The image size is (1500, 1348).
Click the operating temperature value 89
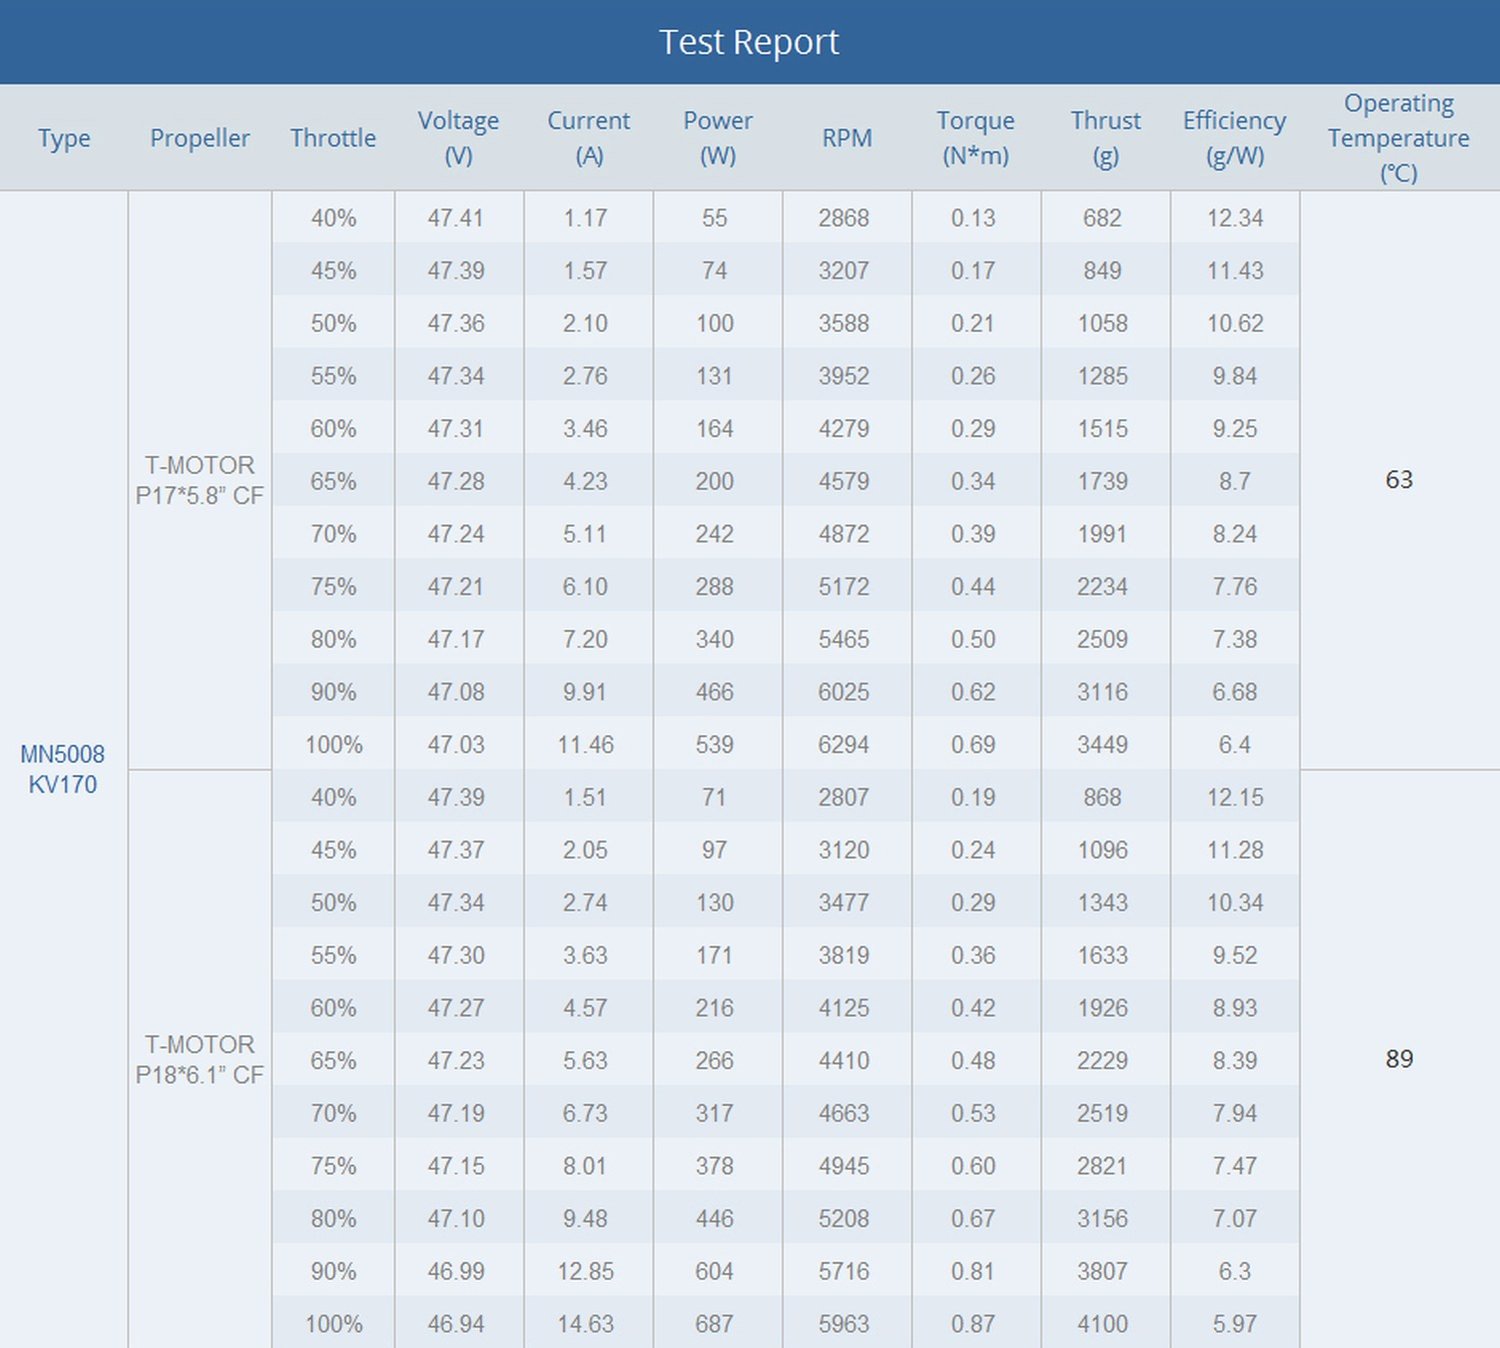coord(1399,1059)
